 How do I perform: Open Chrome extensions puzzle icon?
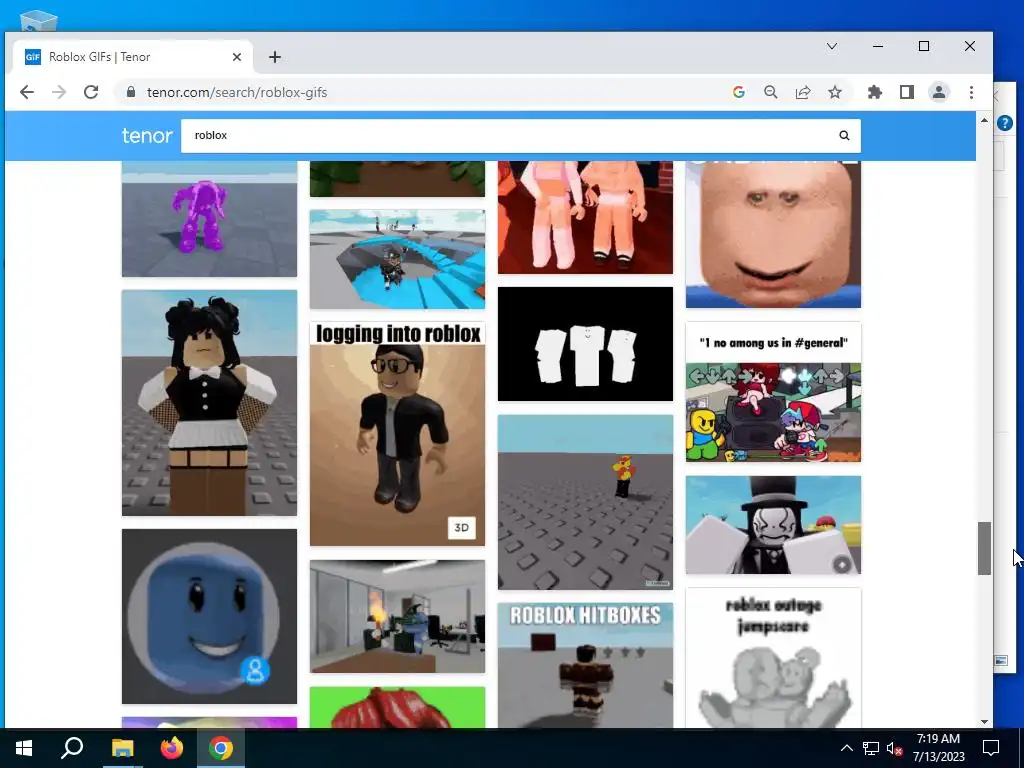coord(874,92)
